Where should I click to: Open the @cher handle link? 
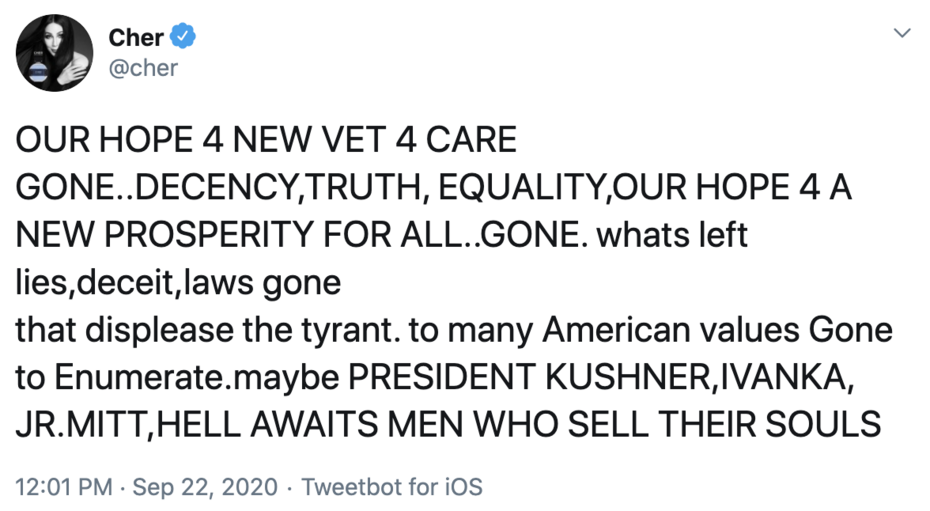pyautogui.click(x=143, y=68)
